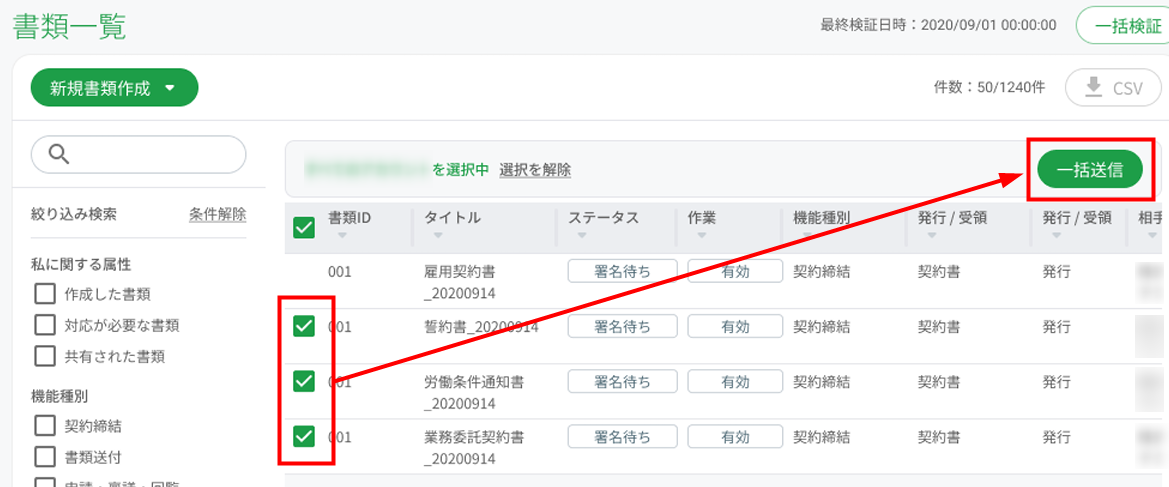The image size is (1169, 487).
Task: Sort by the 書類ID column arrow
Action: click(x=342, y=236)
